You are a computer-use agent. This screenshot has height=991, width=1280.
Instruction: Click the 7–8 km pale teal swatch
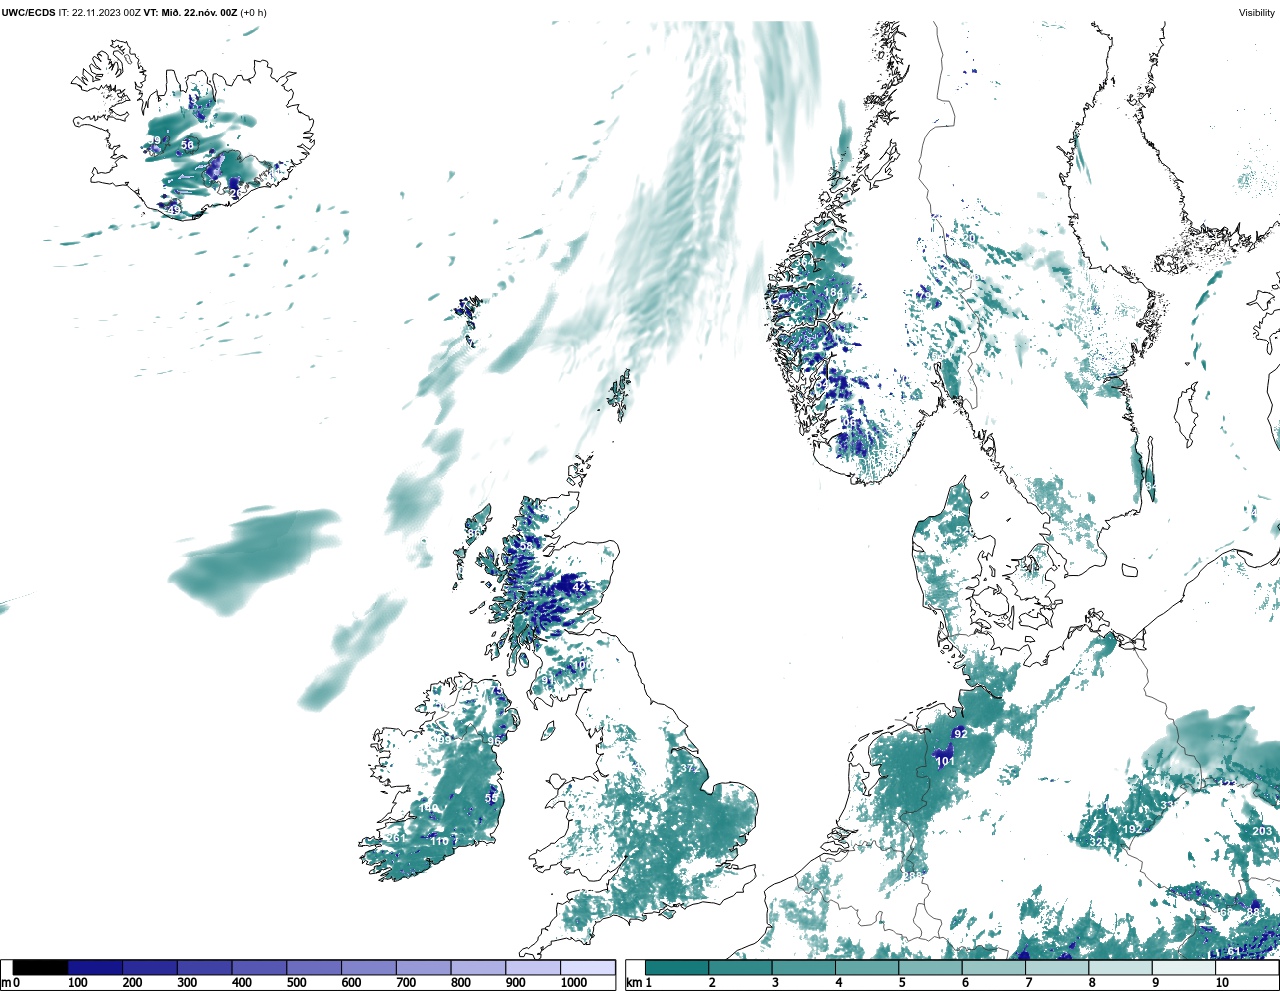point(1057,967)
